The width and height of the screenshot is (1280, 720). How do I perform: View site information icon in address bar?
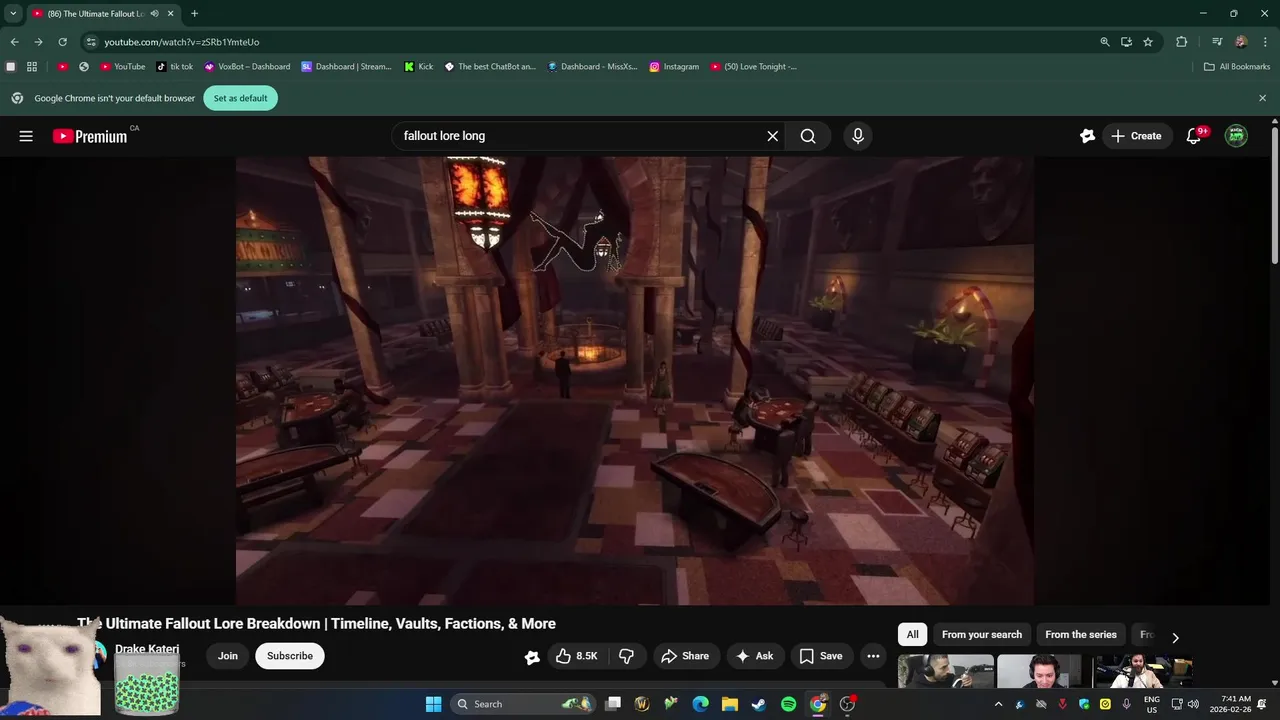(91, 42)
